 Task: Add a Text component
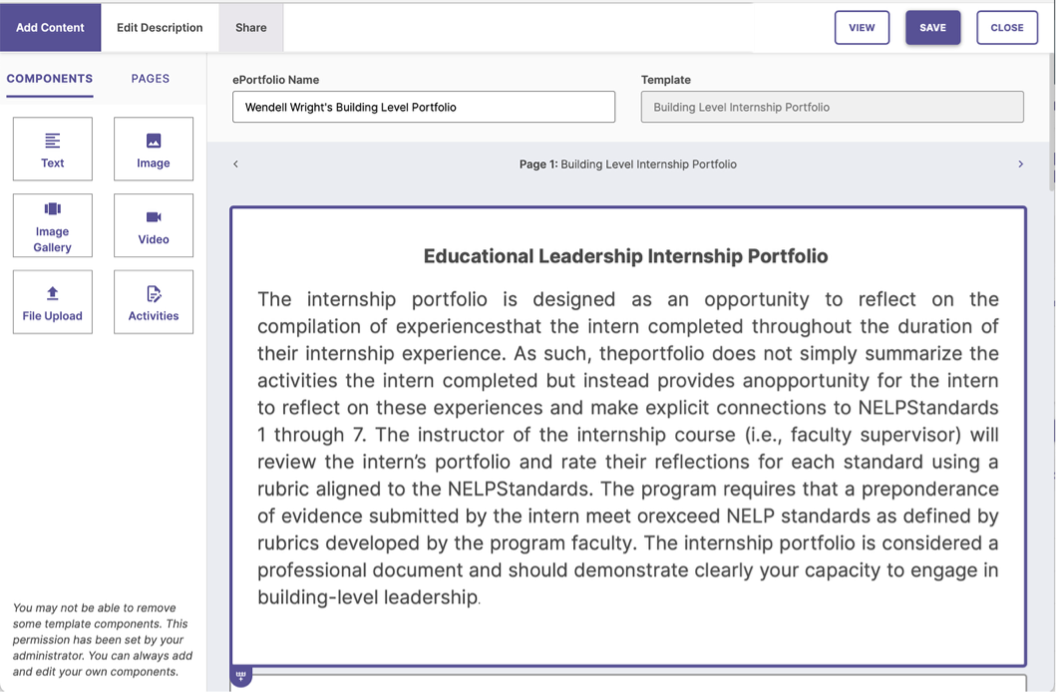(x=52, y=149)
